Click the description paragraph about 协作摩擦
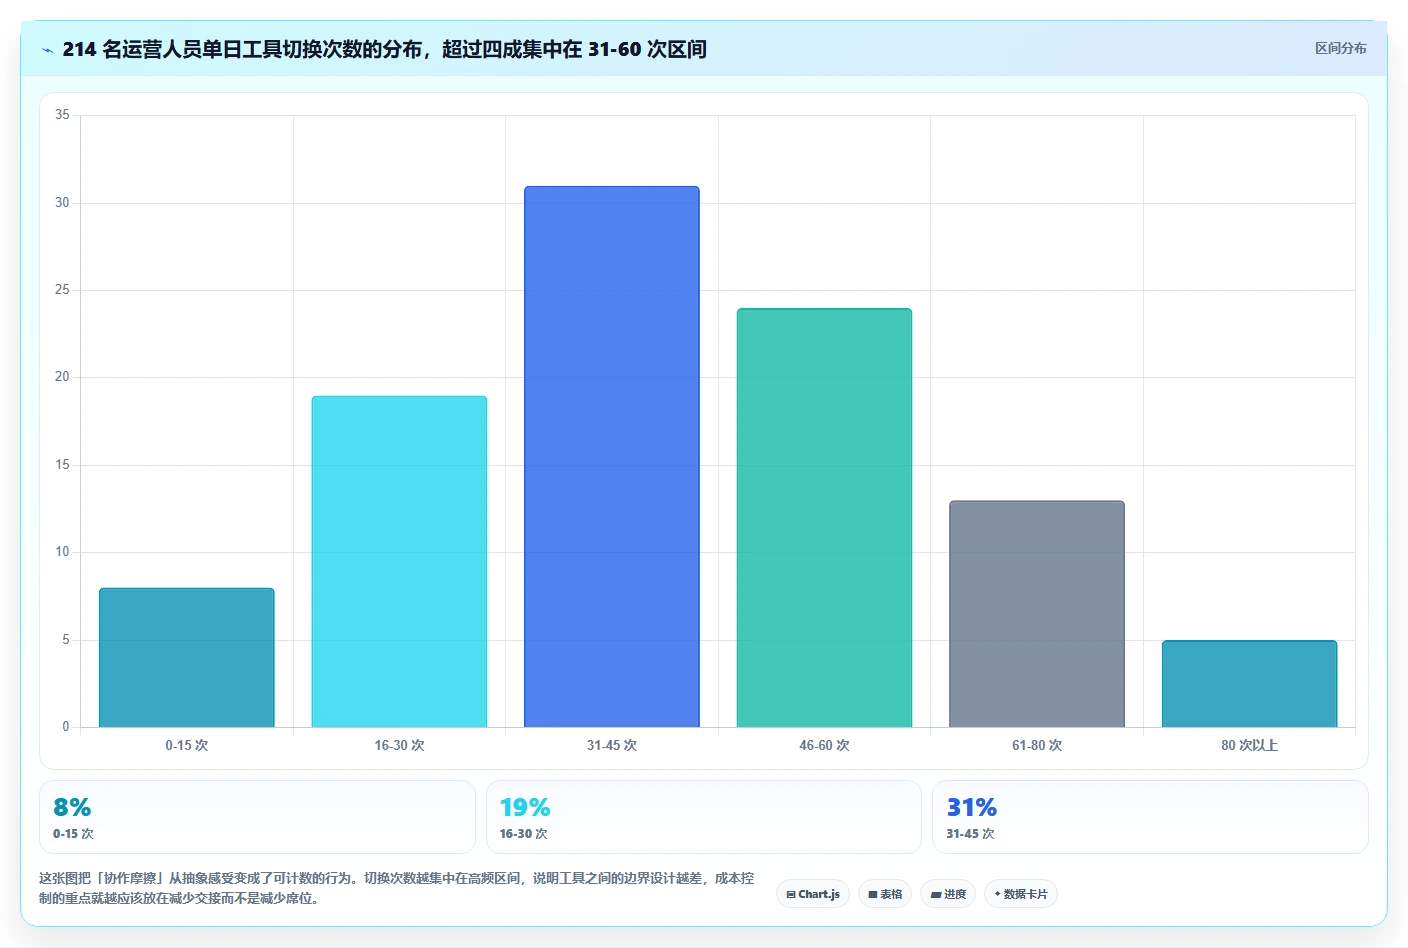This screenshot has height=948, width=1408. click(x=396, y=888)
